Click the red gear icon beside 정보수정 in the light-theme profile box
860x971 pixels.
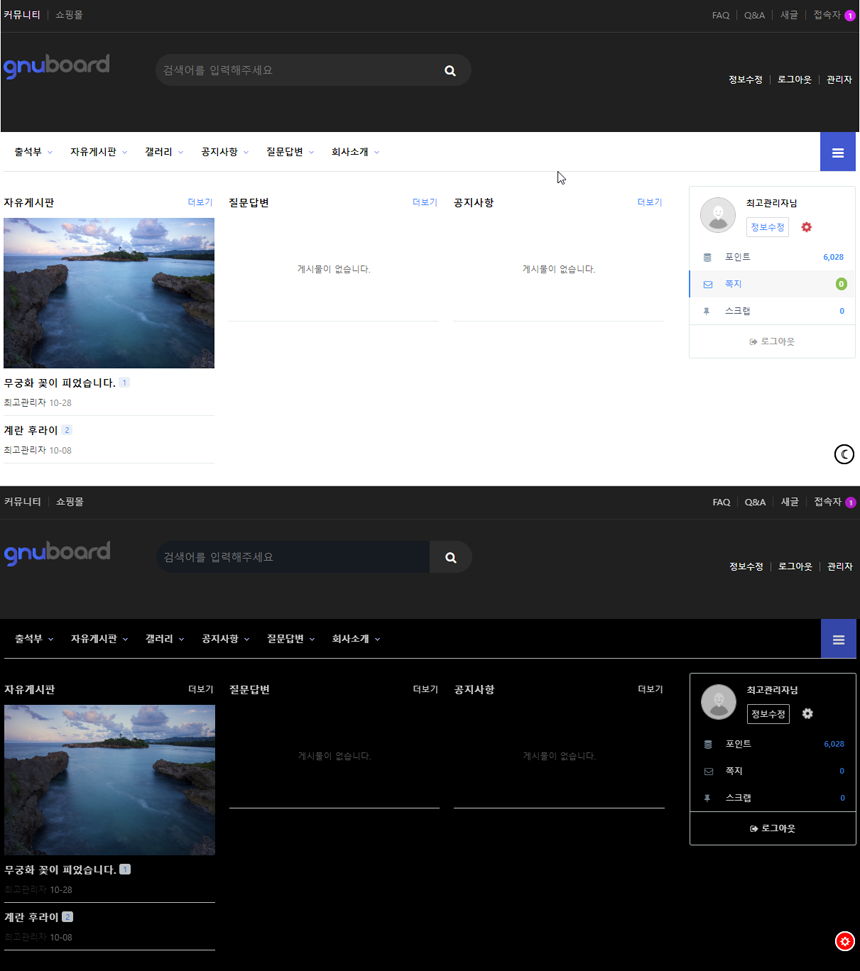click(x=806, y=227)
